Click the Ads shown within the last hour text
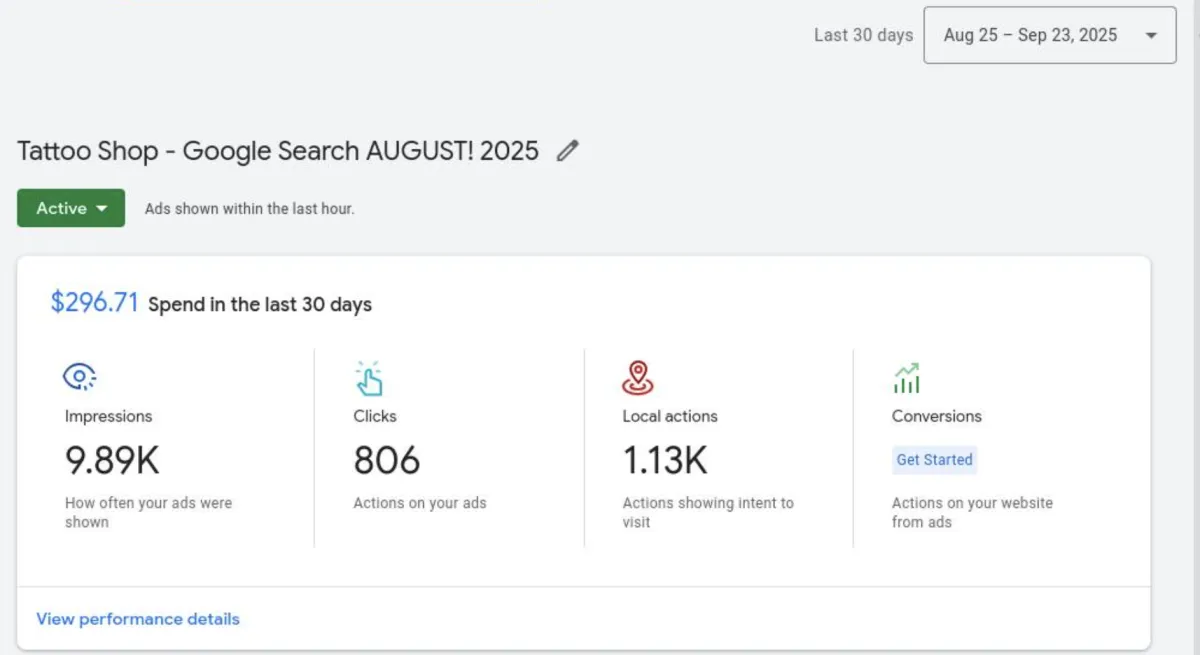 pos(250,209)
